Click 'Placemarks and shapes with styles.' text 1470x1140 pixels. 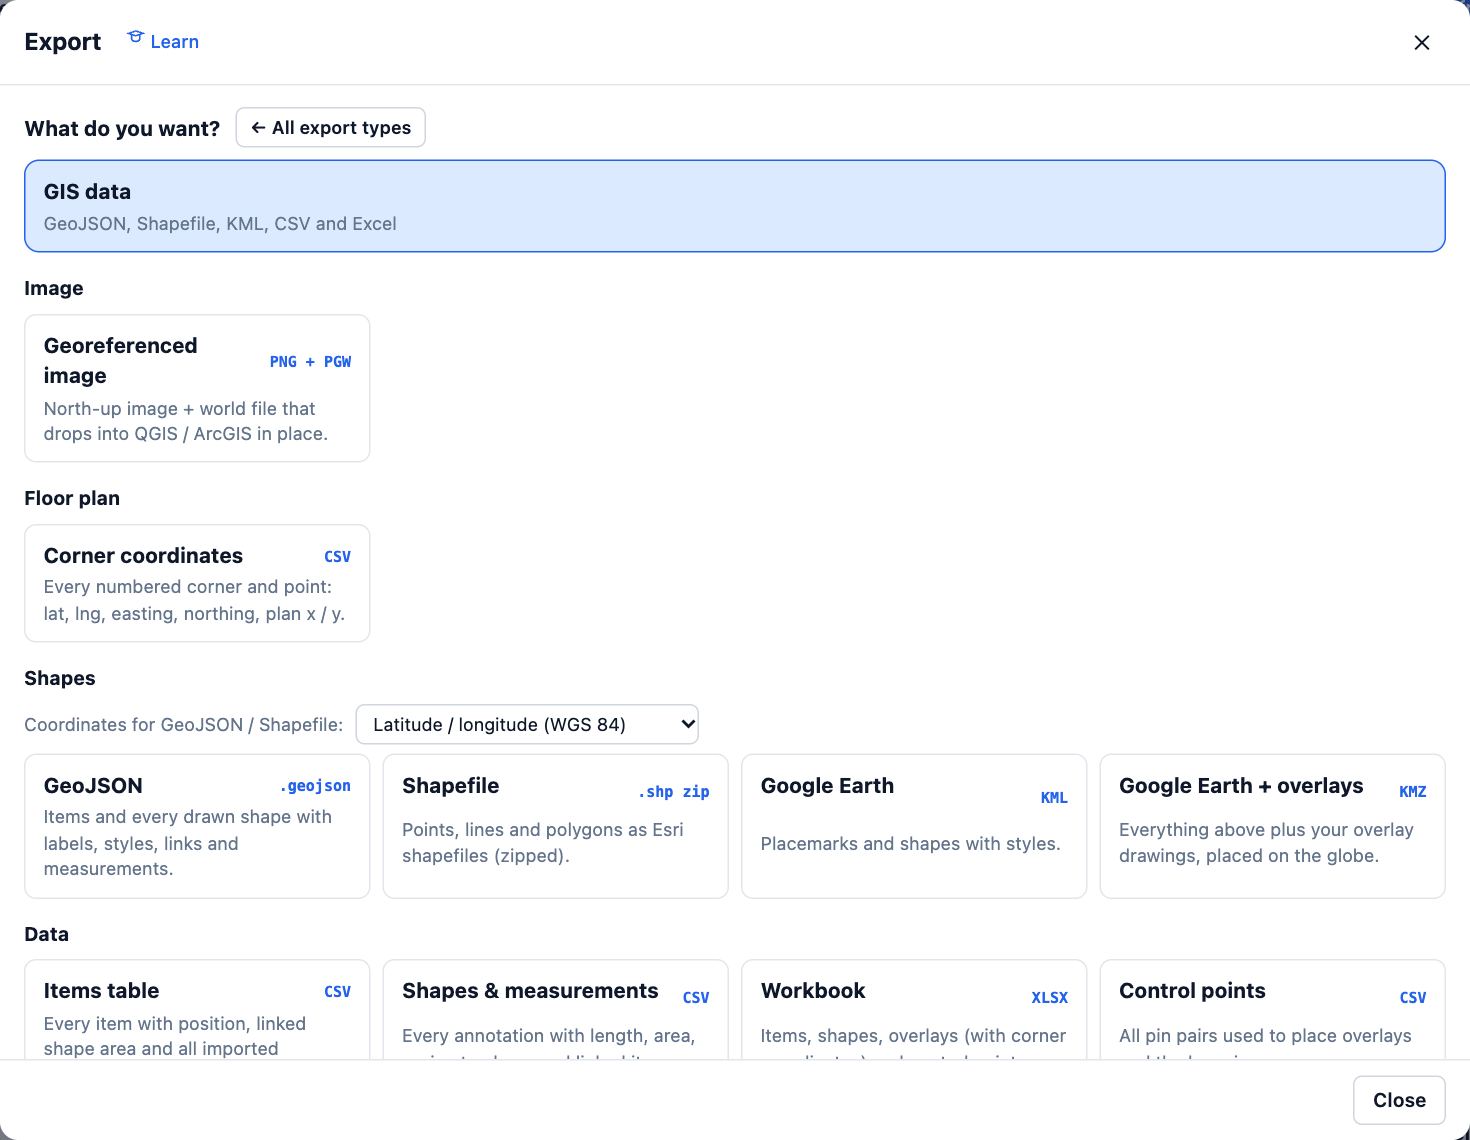[910, 843]
